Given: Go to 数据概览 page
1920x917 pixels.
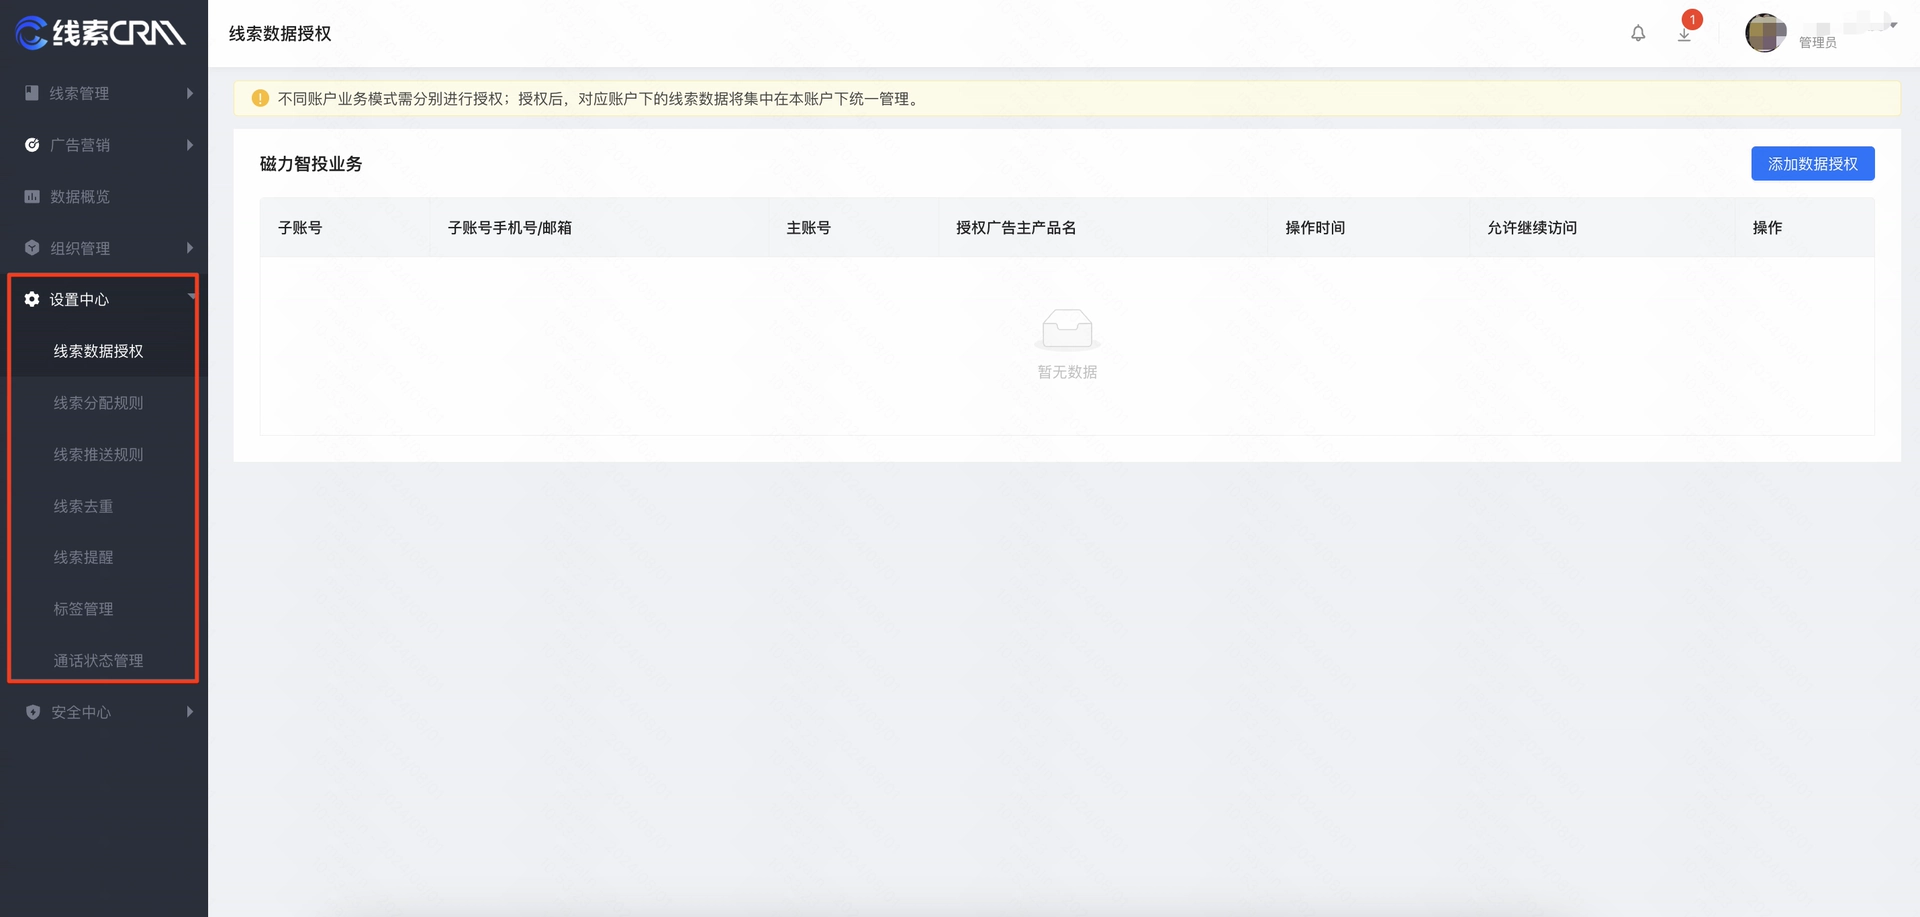Looking at the screenshot, I should coord(80,197).
